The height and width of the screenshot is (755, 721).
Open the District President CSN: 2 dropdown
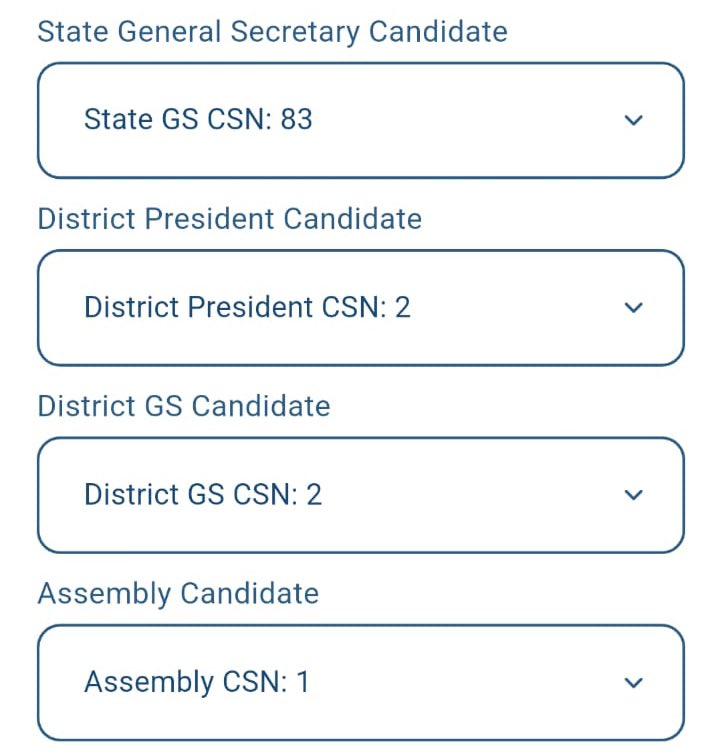(361, 308)
